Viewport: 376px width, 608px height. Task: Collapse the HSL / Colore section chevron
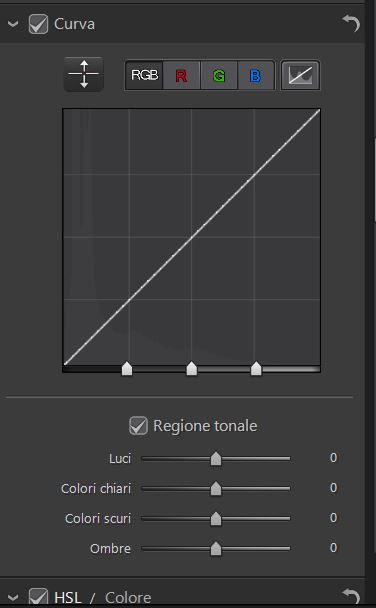(x=13, y=598)
